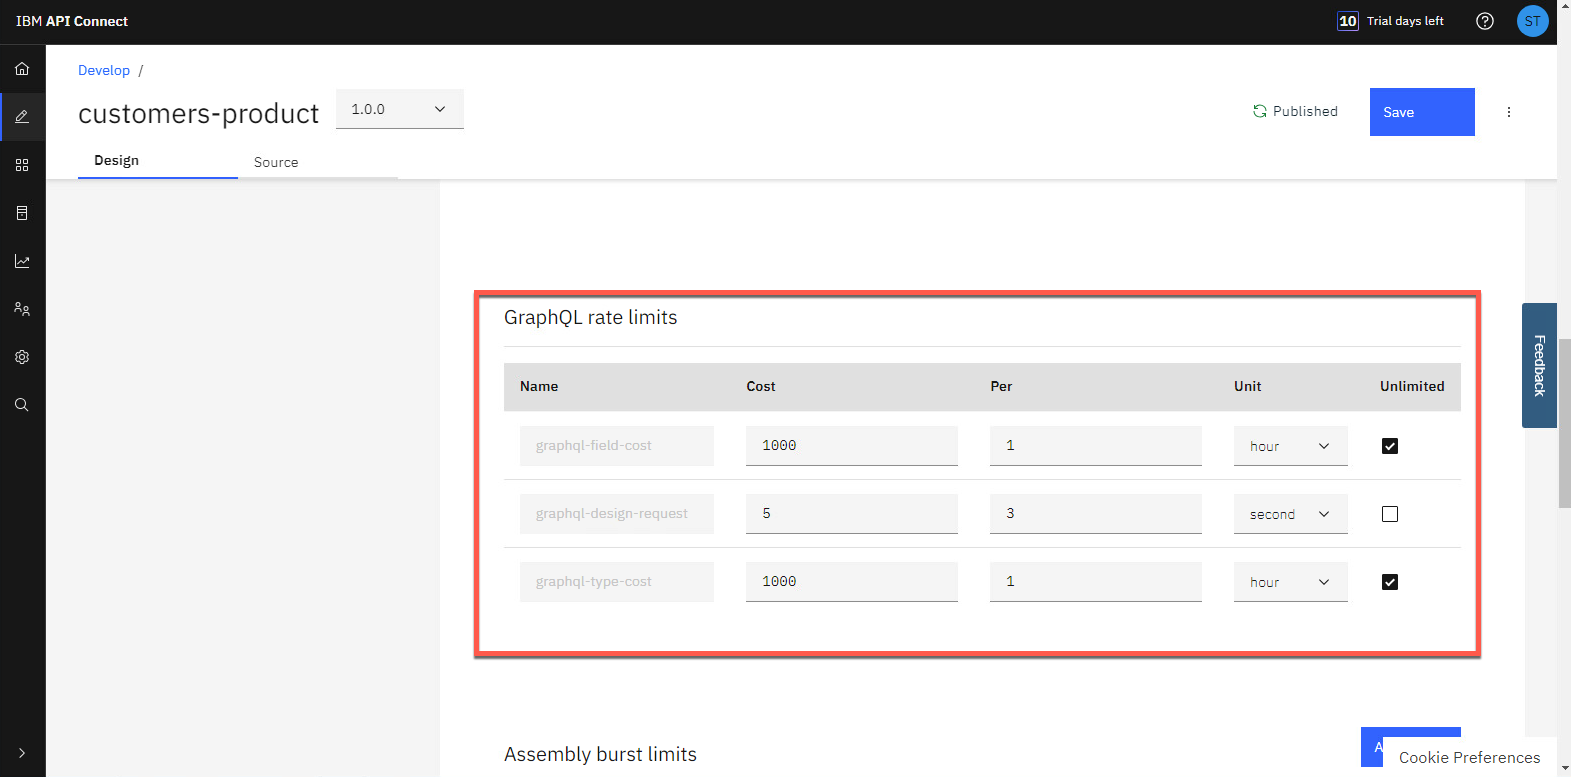Click the blue Save button
This screenshot has width=1571, height=777.
pos(1421,112)
